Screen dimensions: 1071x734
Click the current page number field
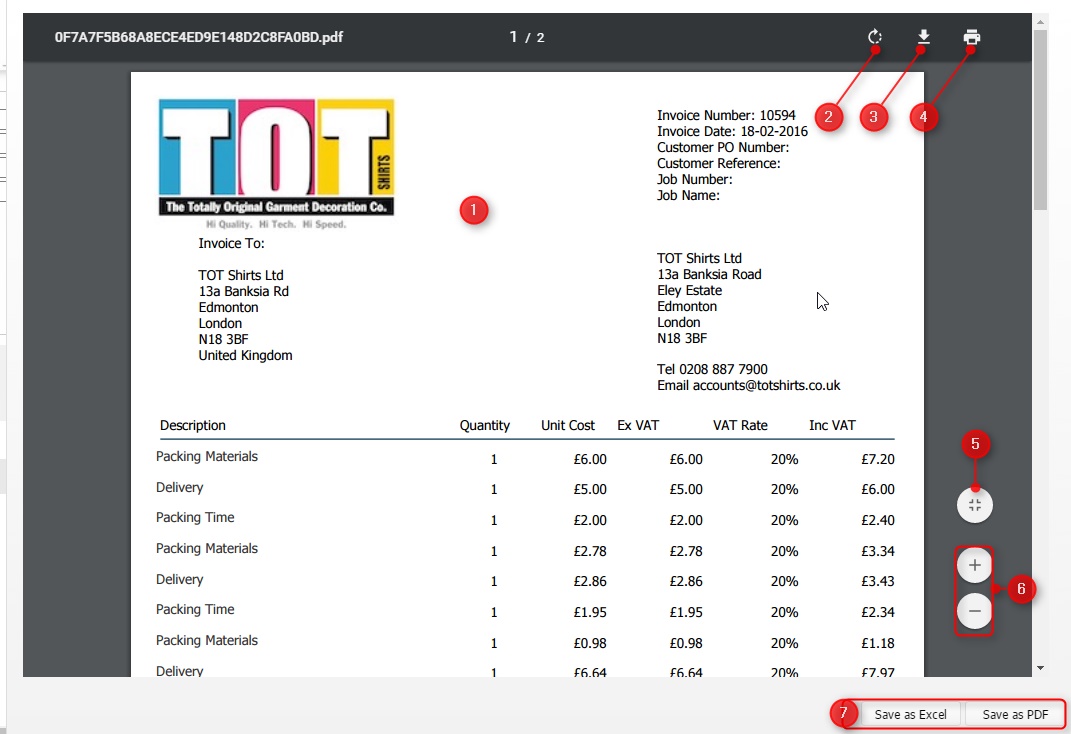(514, 38)
